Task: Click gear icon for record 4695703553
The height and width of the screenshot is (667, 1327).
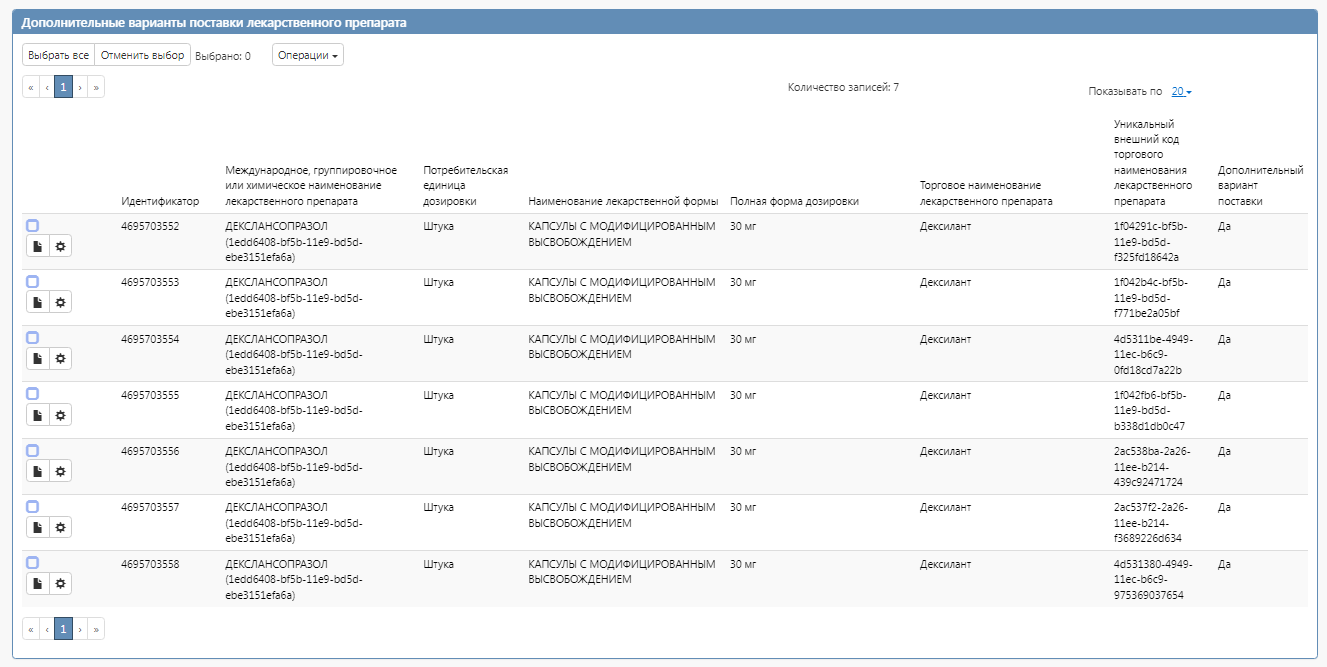Action: pyautogui.click(x=60, y=302)
